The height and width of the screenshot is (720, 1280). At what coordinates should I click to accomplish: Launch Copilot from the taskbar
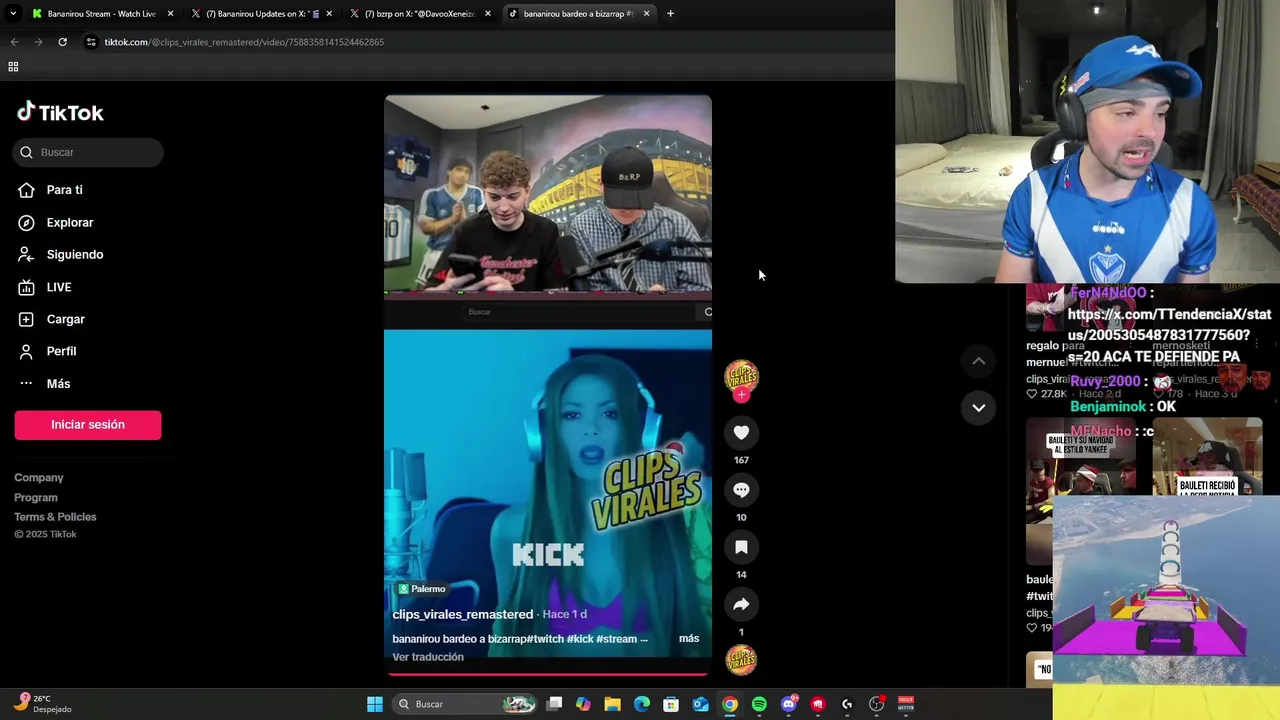pos(583,704)
